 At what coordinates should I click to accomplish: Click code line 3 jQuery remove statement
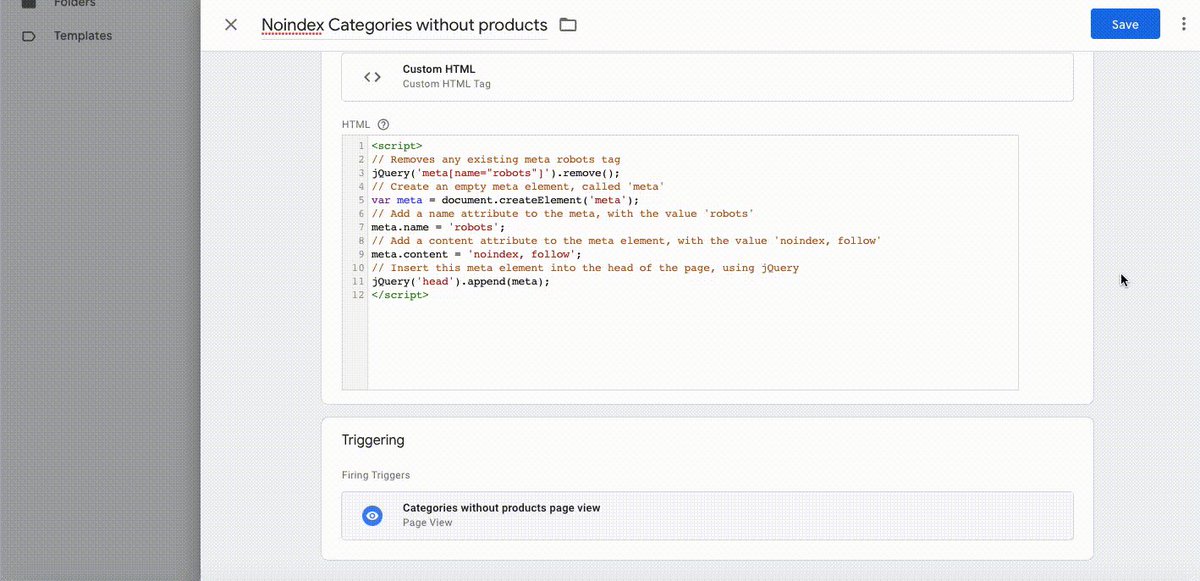point(495,173)
